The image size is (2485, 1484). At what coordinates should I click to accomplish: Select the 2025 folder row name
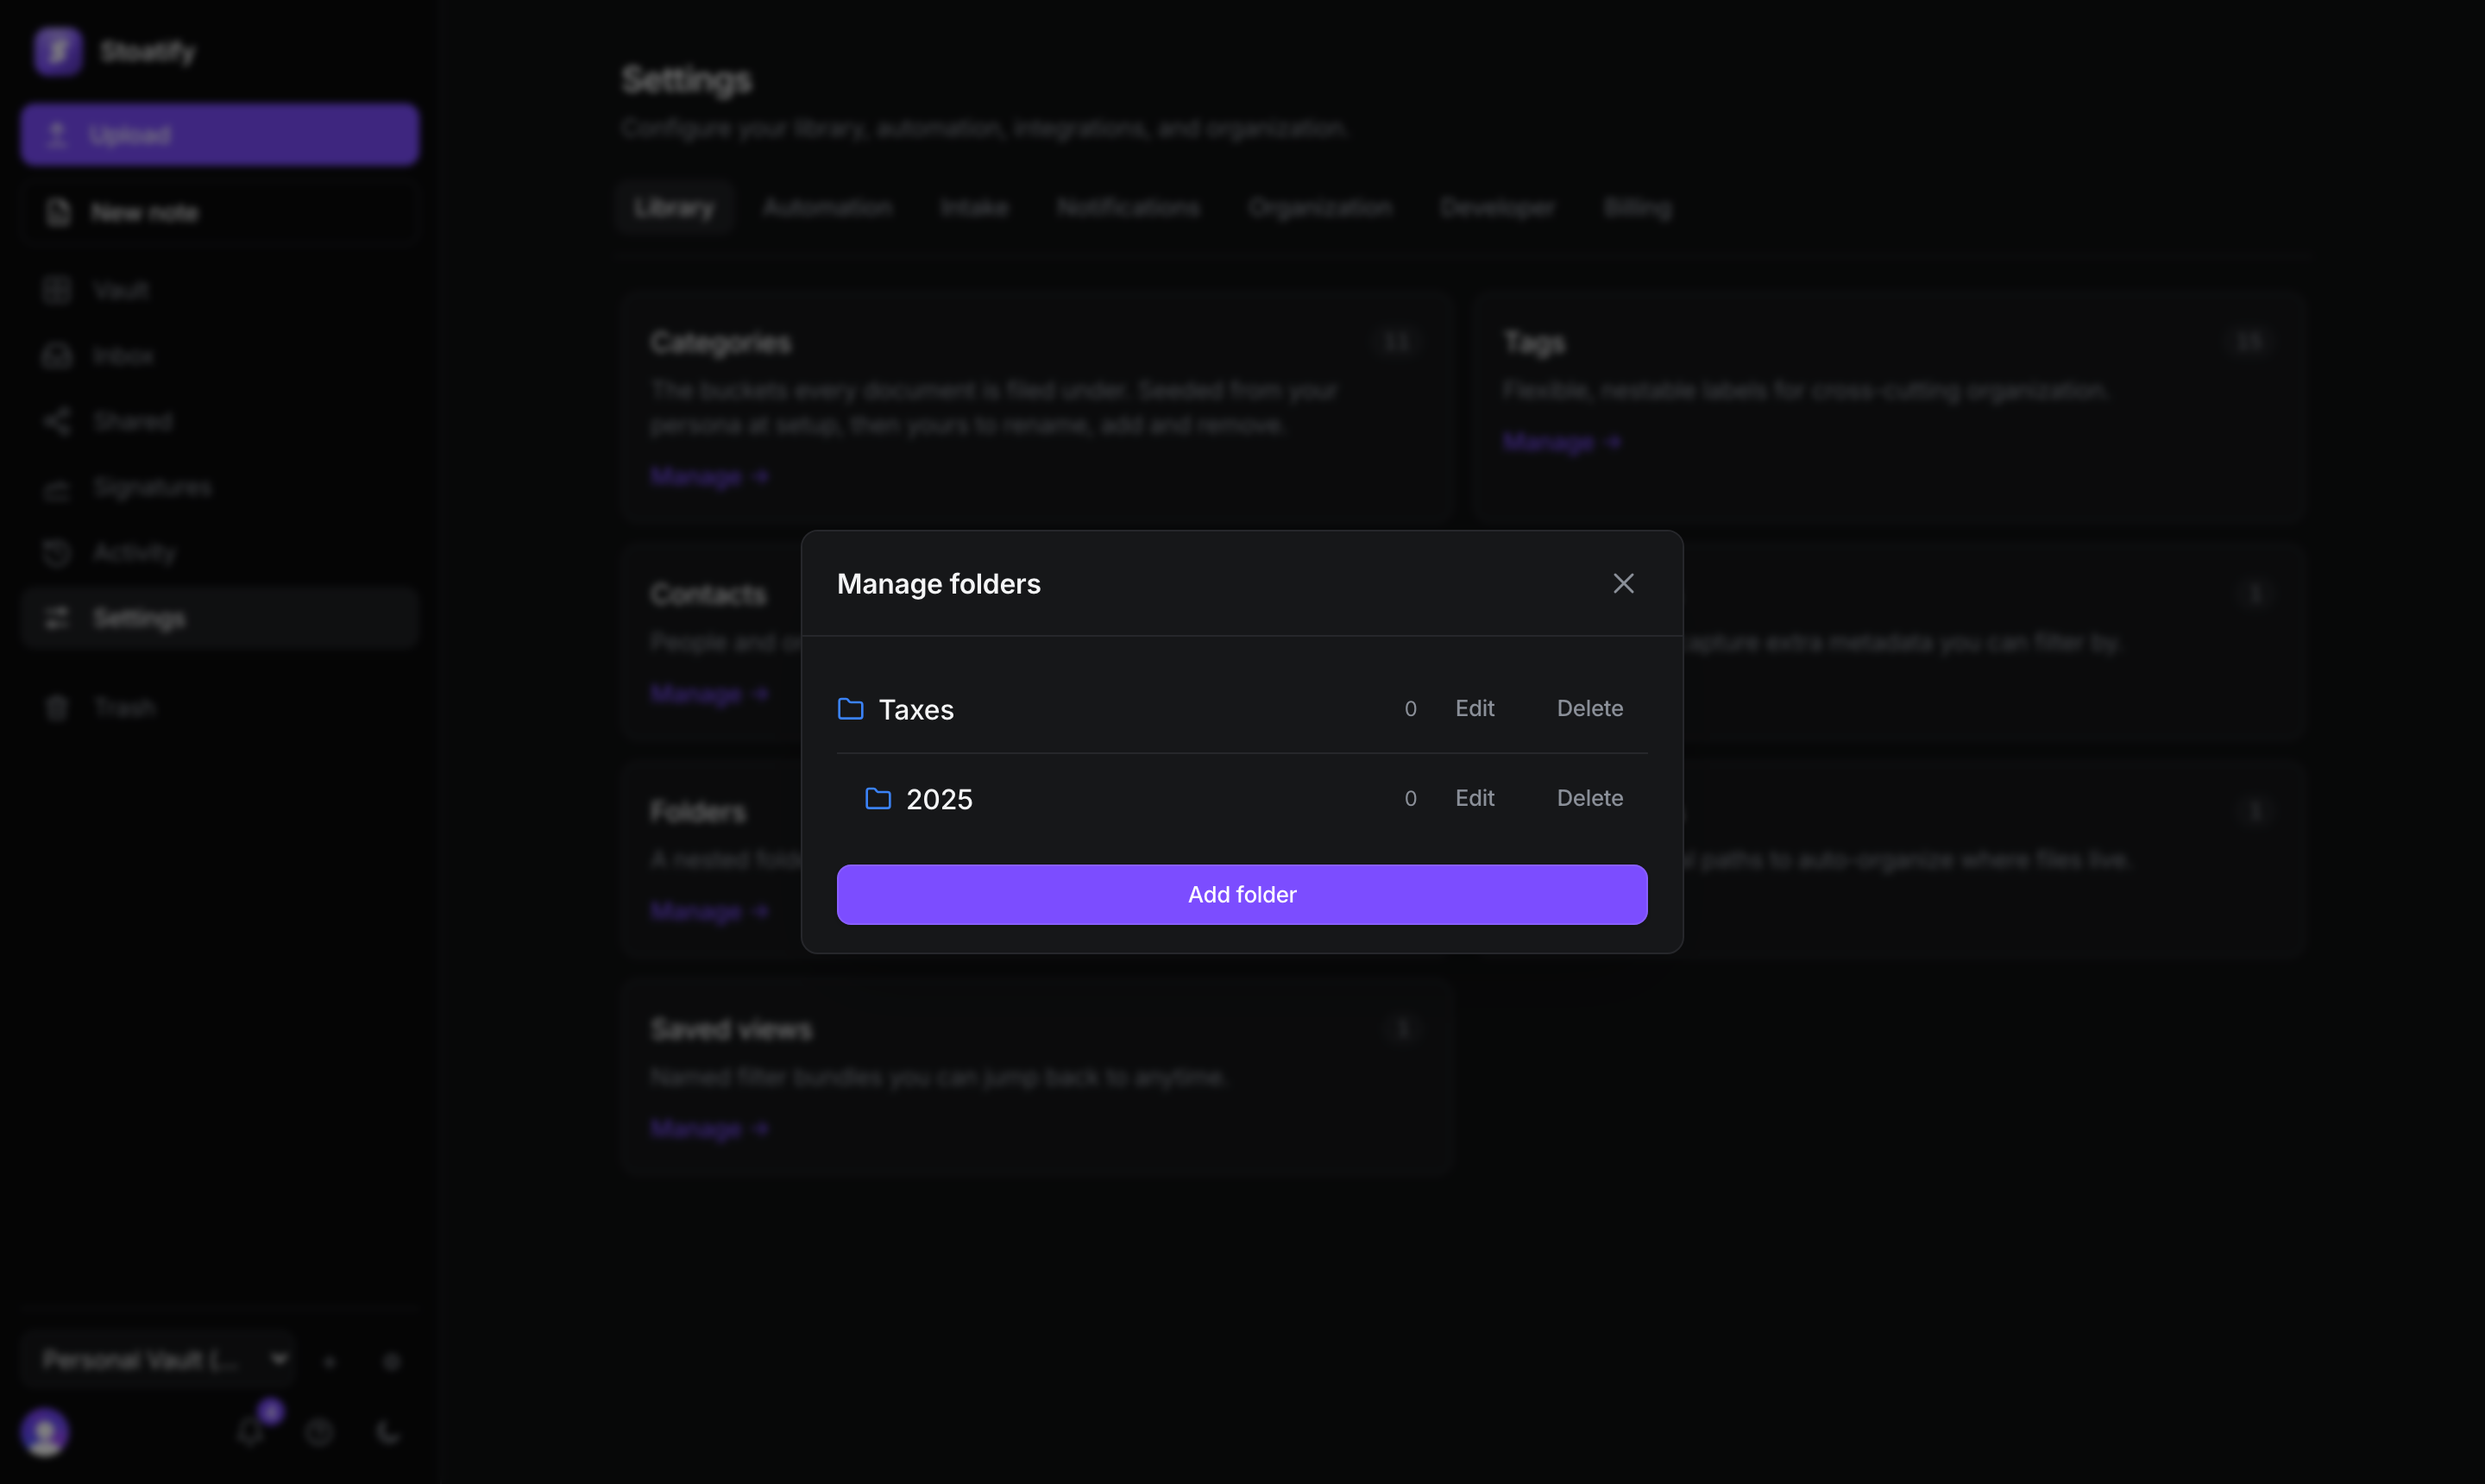[x=939, y=799]
